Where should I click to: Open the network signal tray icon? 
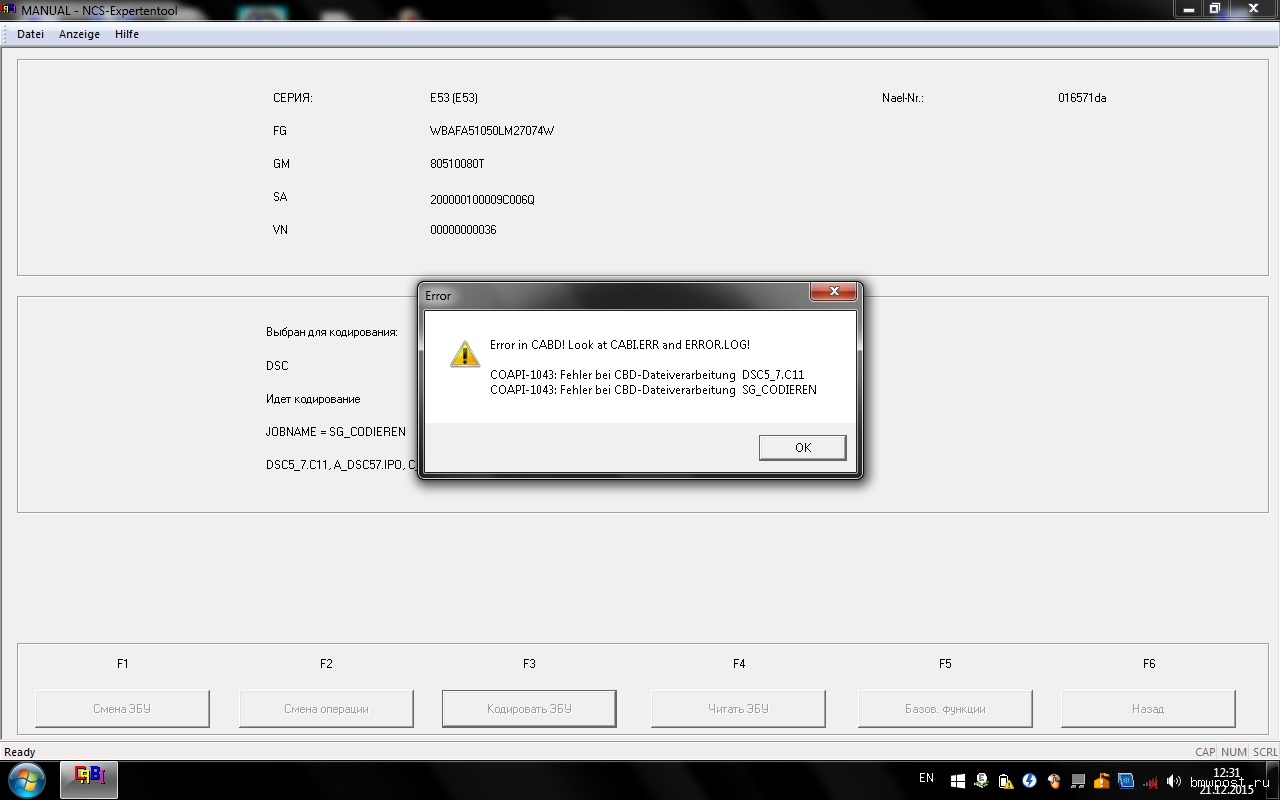(1150, 781)
